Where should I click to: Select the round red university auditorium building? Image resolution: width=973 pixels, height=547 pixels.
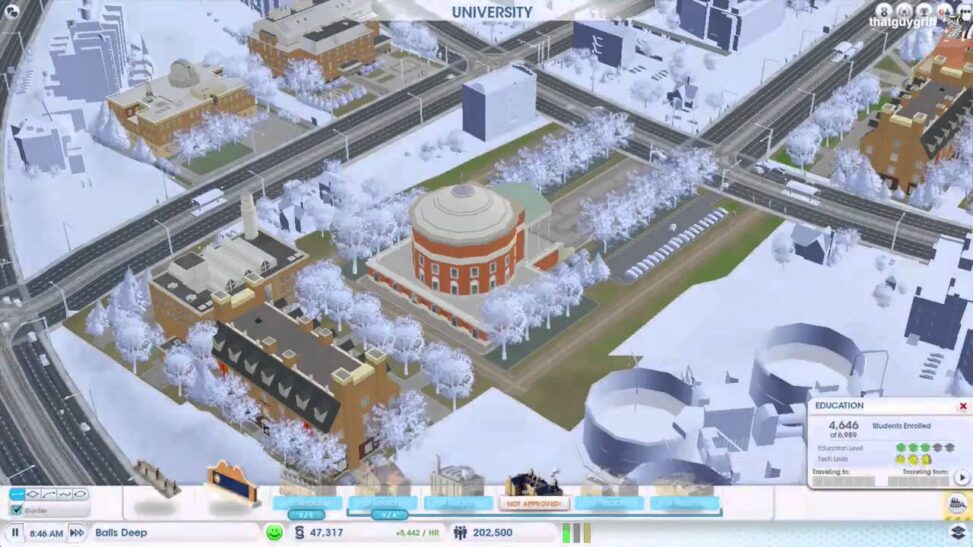pyautogui.click(x=467, y=242)
